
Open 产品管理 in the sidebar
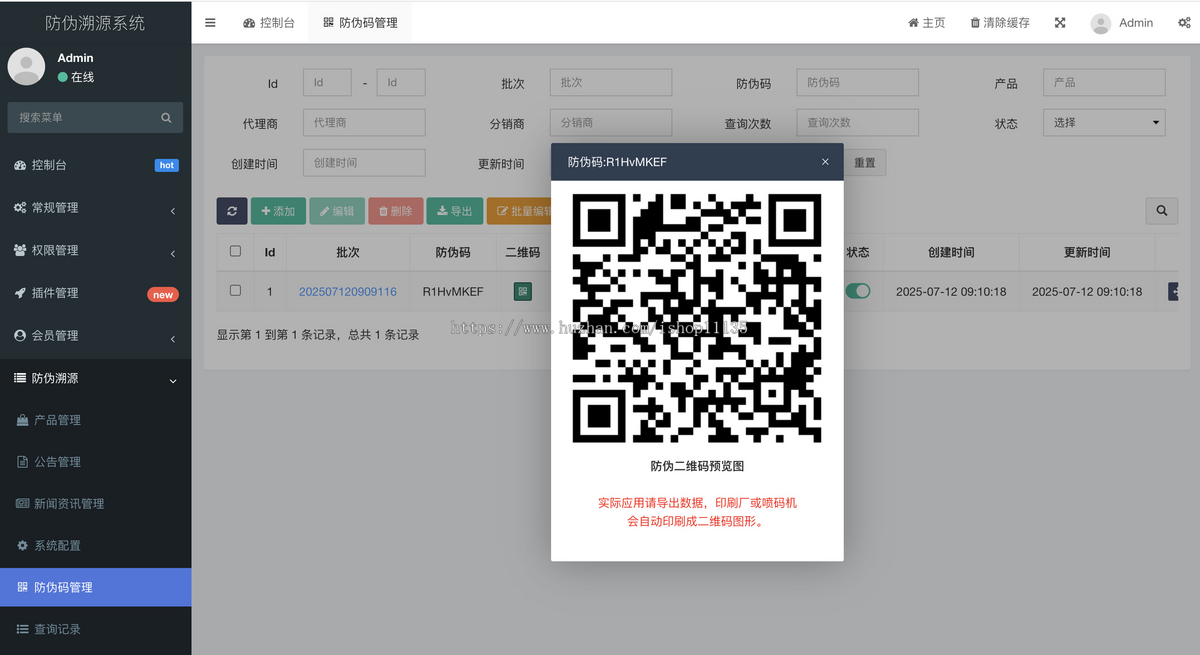click(95, 420)
